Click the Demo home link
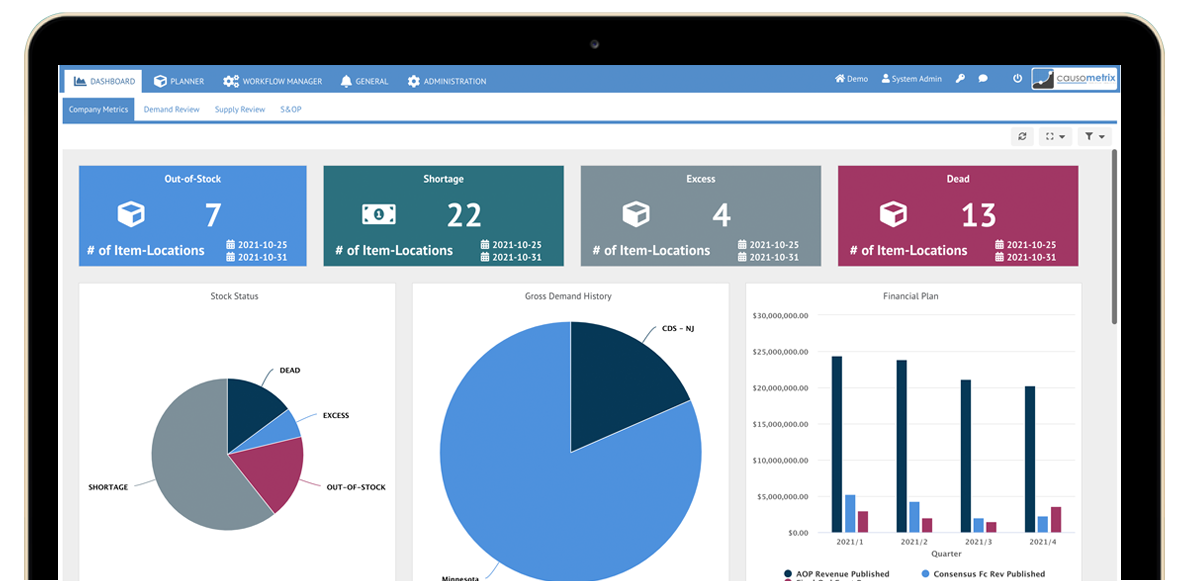1189x581 pixels. click(851, 78)
